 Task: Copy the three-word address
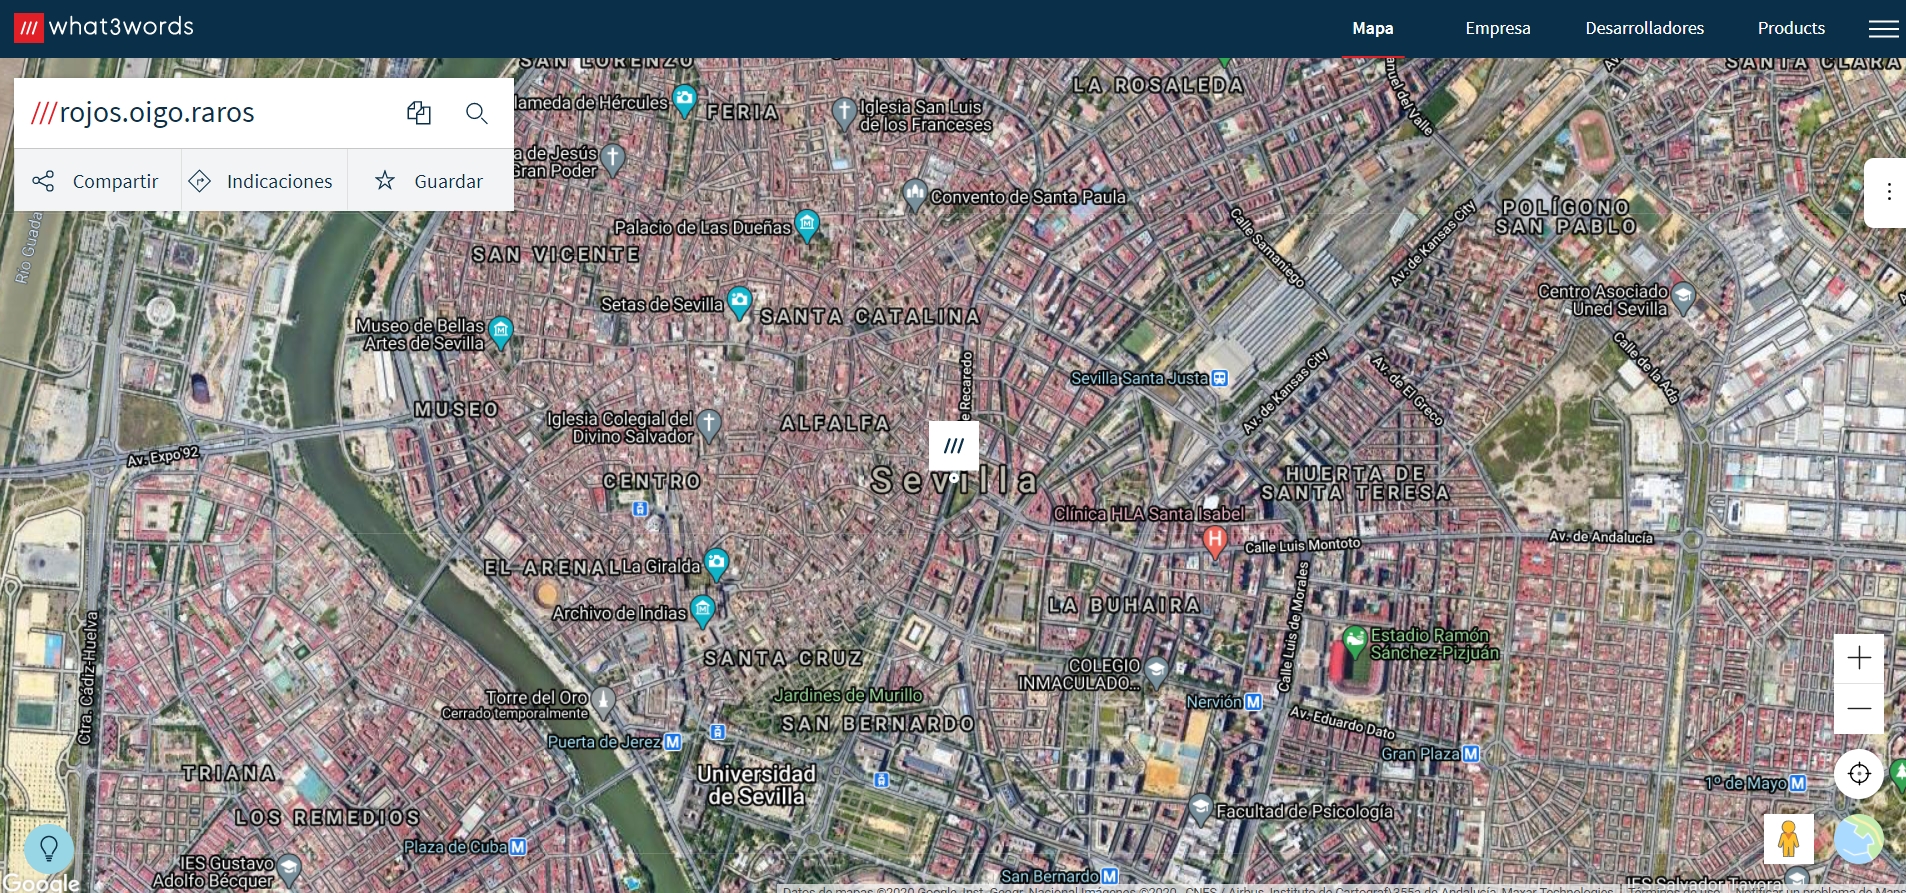419,113
